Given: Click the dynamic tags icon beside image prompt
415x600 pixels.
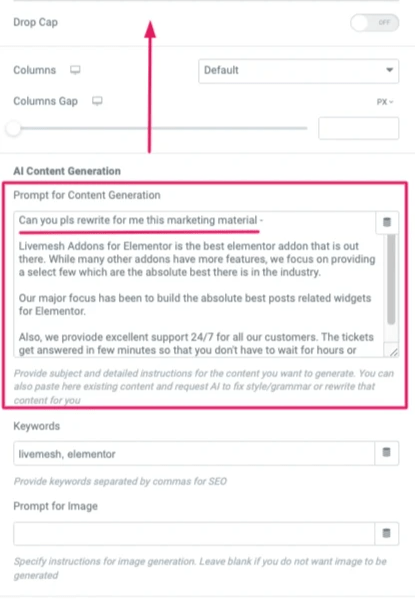Looking at the screenshot, I should tap(386, 533).
